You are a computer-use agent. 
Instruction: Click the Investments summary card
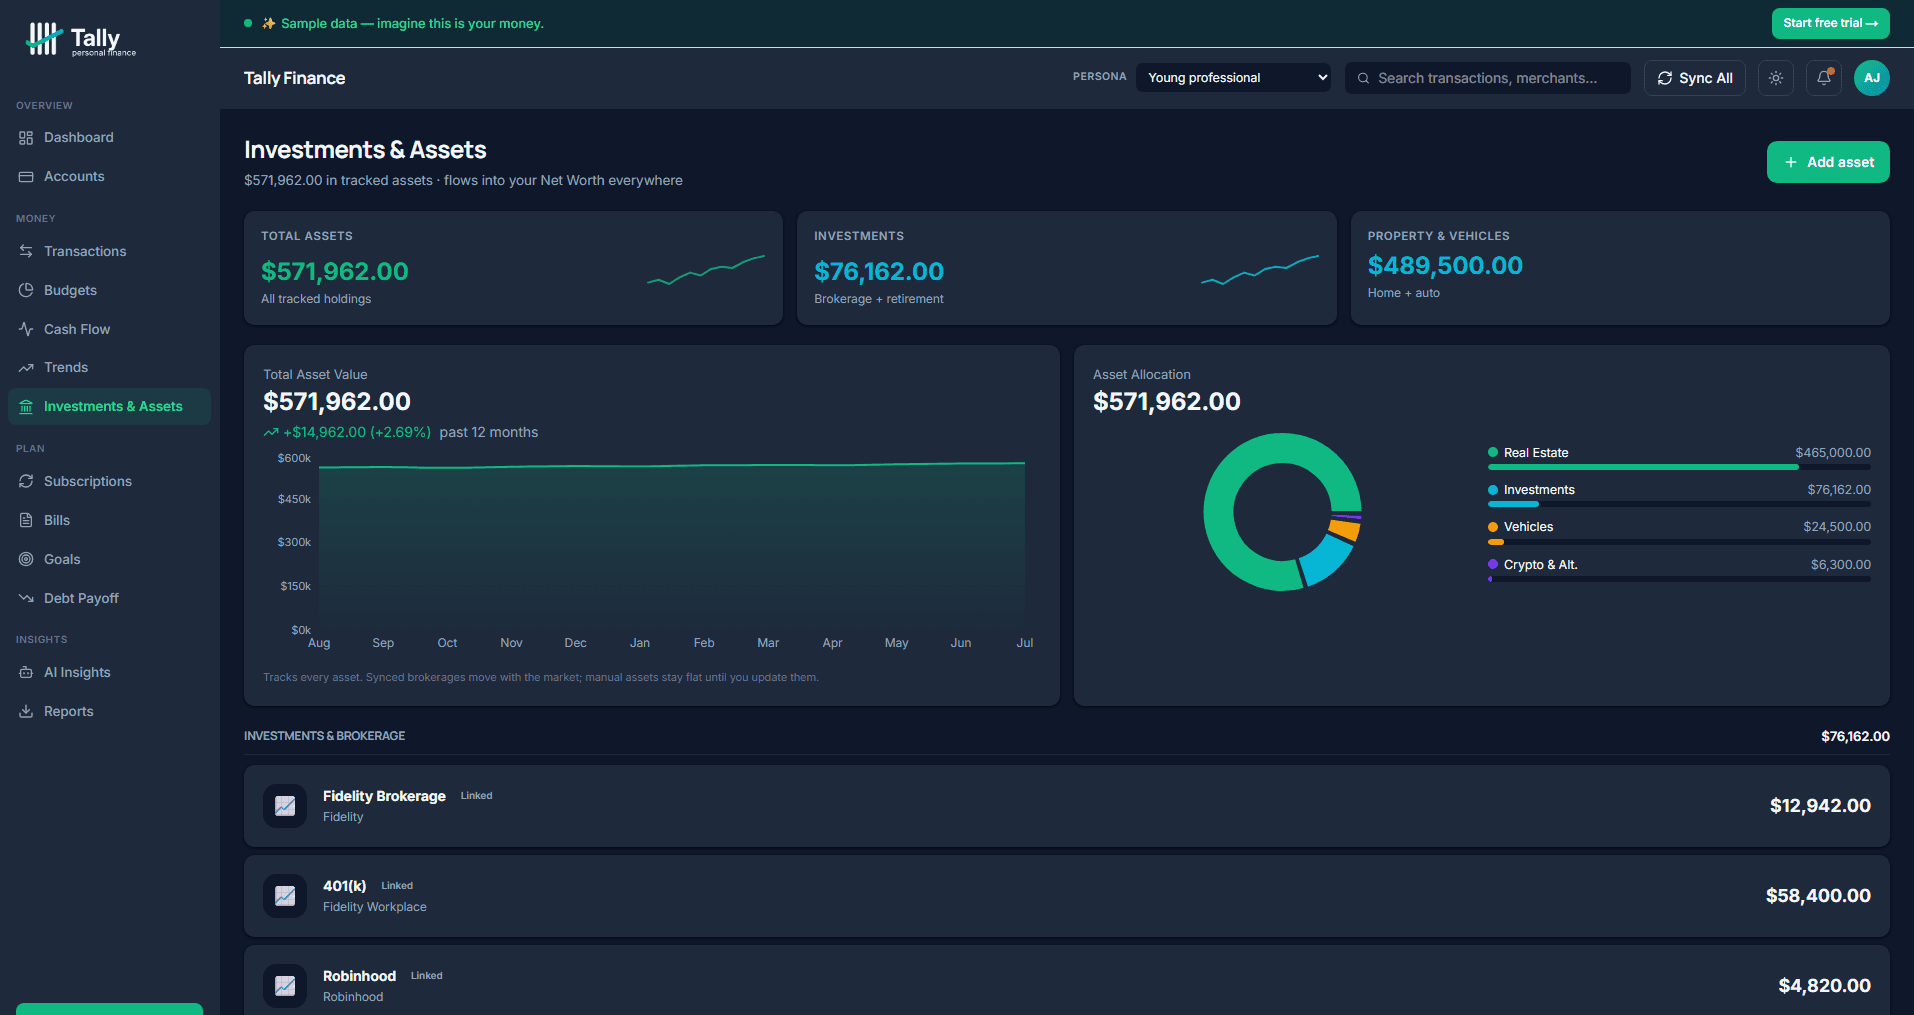click(1066, 268)
